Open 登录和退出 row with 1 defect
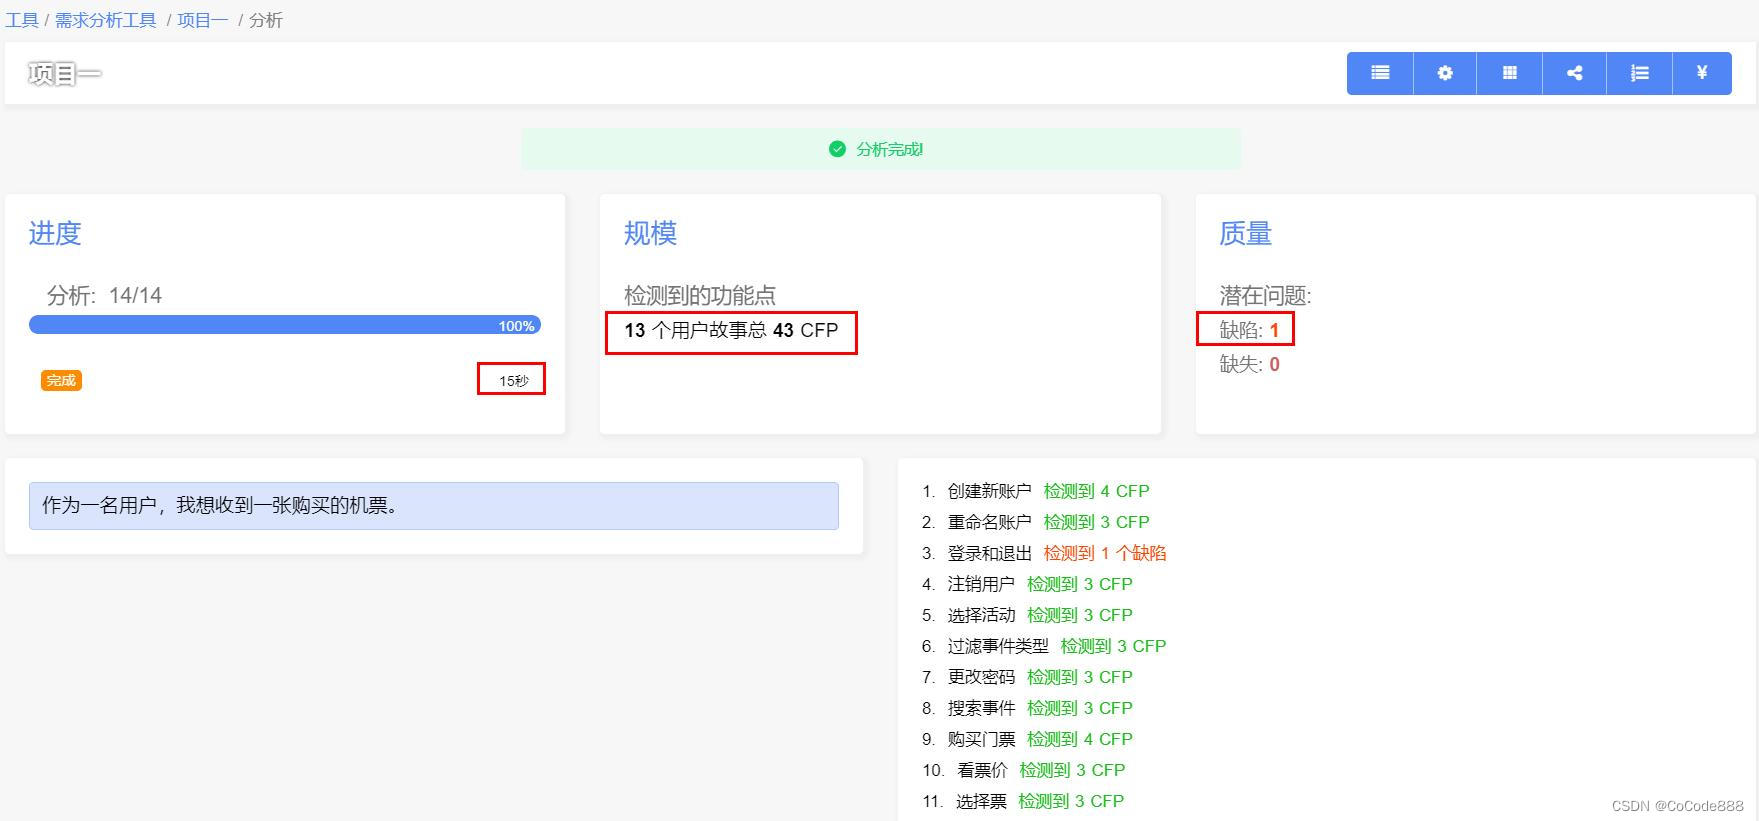 (1044, 553)
